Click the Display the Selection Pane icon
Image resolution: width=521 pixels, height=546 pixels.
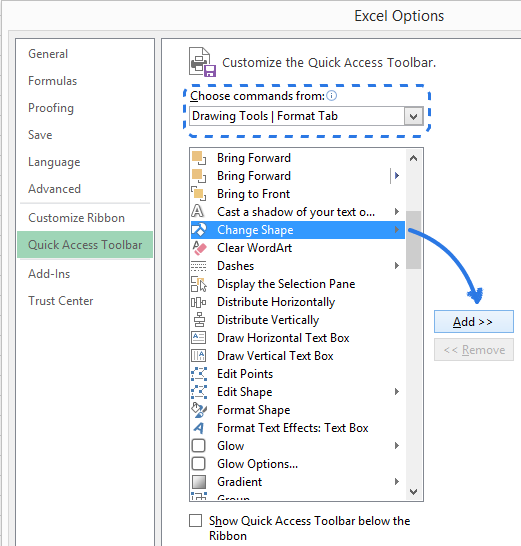(199, 284)
